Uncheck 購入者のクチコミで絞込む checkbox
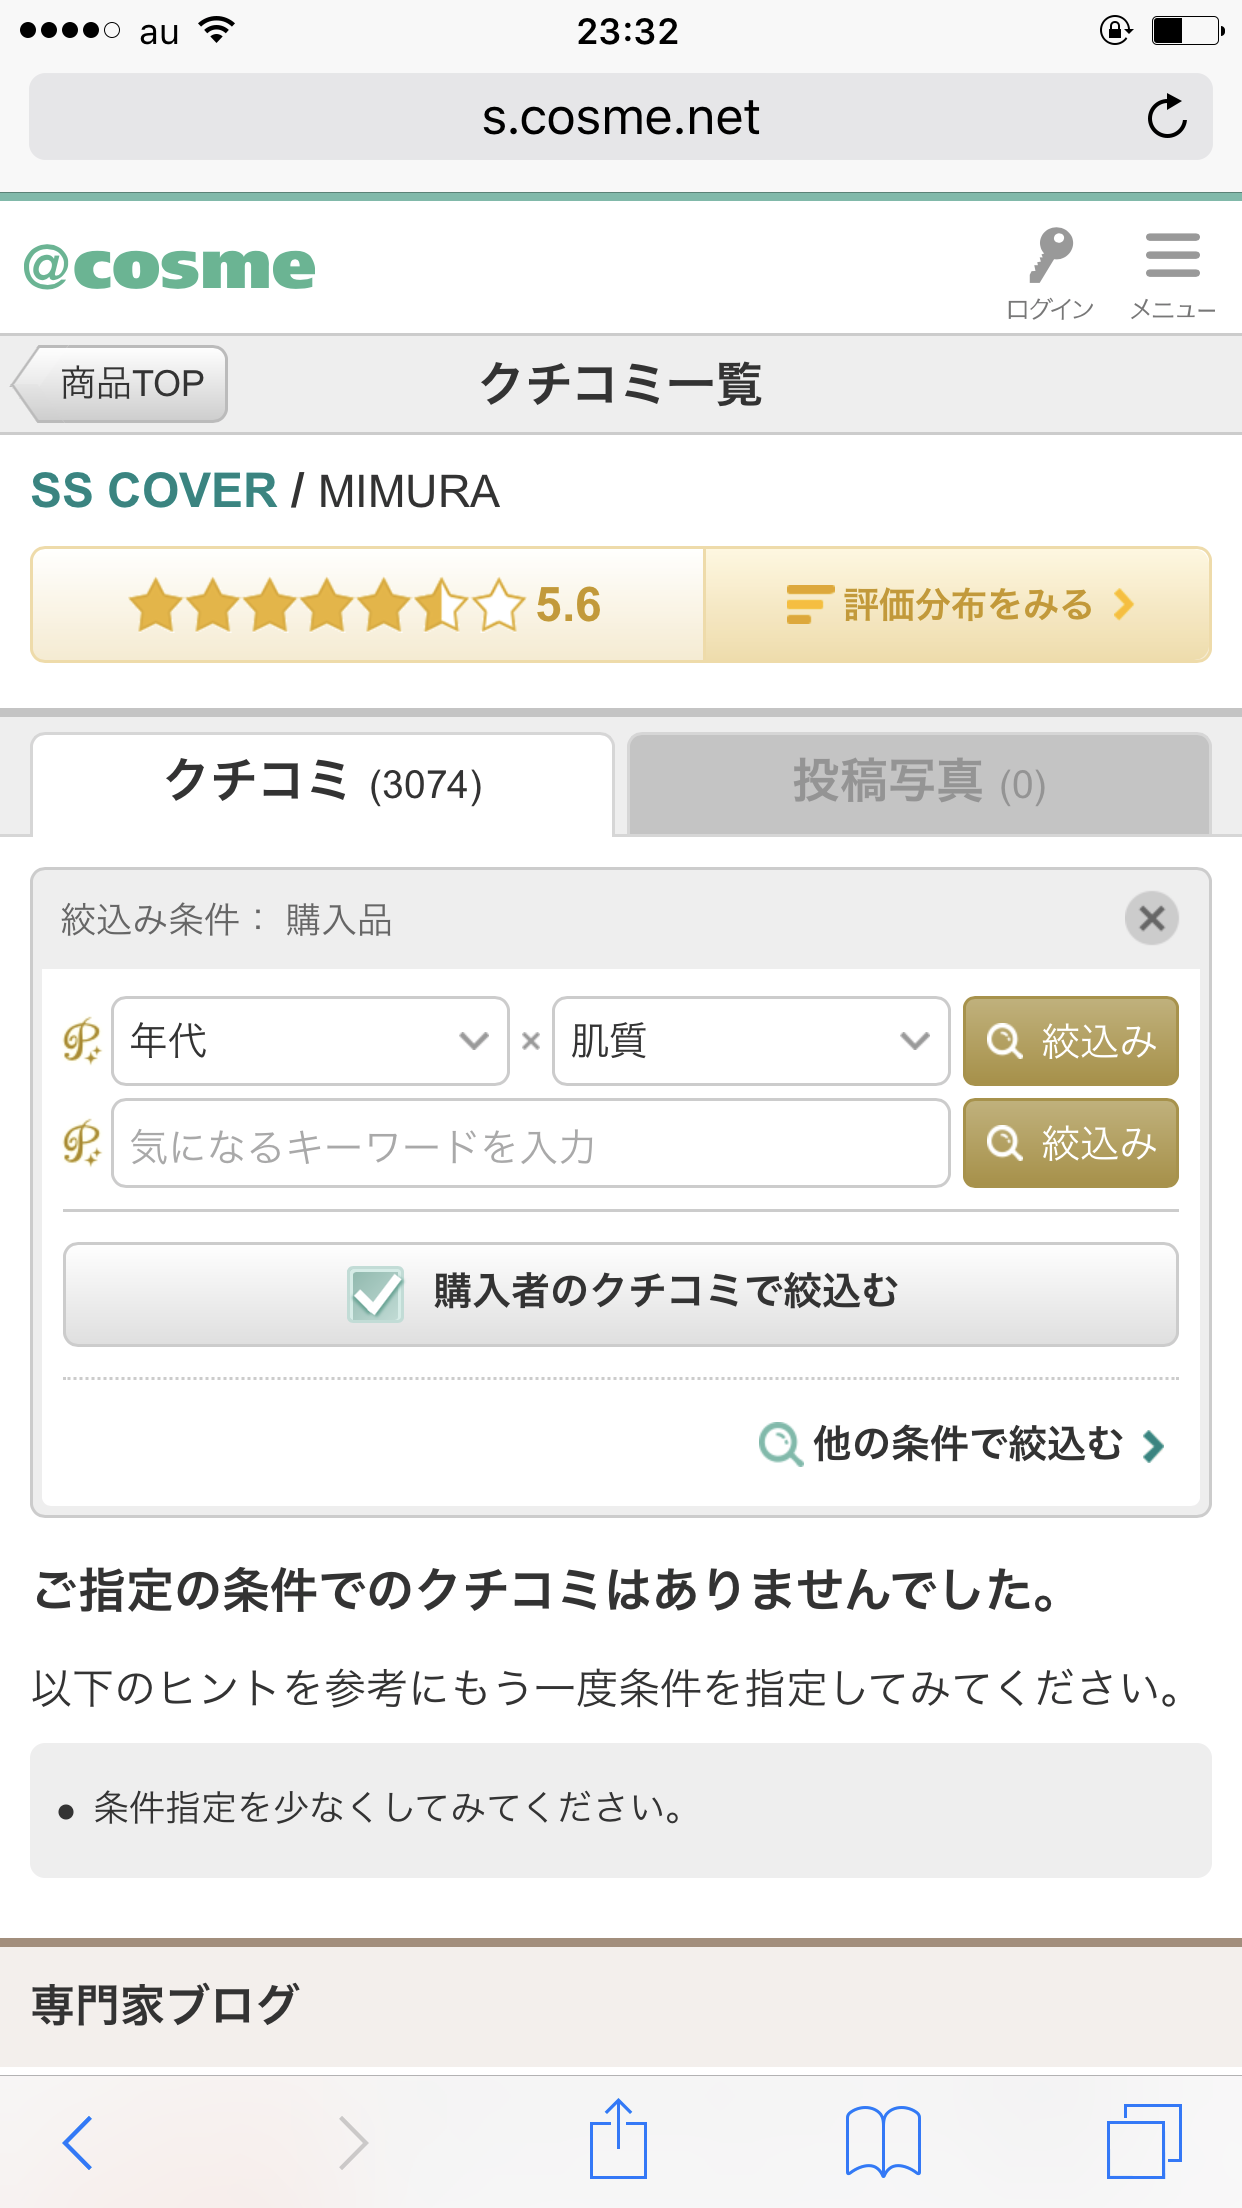This screenshot has height=2208, width=1242. click(375, 1294)
